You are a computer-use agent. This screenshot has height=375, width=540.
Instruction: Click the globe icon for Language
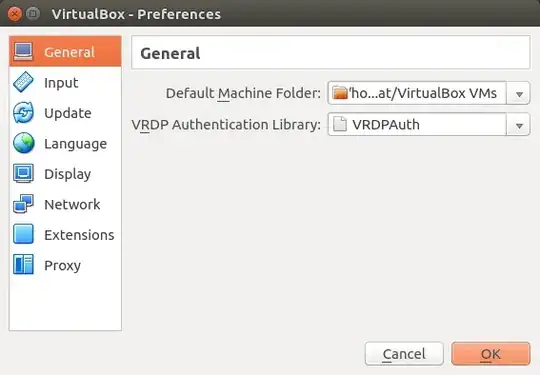(x=23, y=143)
